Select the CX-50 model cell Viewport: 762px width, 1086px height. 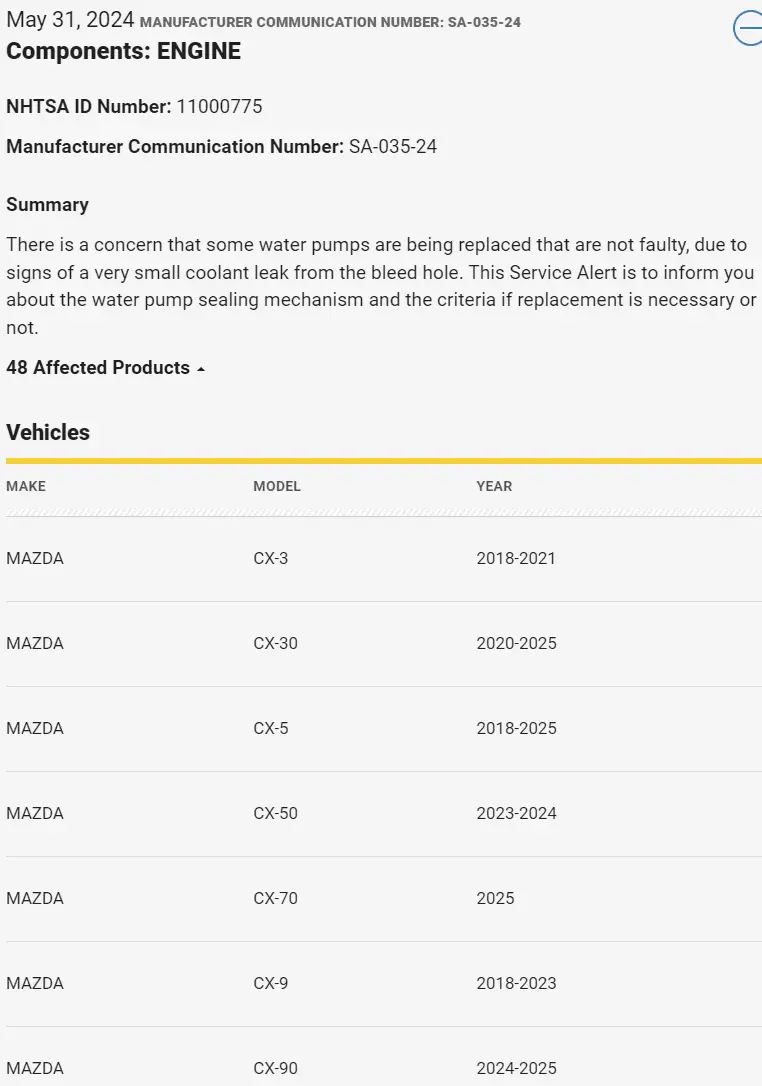[x=276, y=813]
